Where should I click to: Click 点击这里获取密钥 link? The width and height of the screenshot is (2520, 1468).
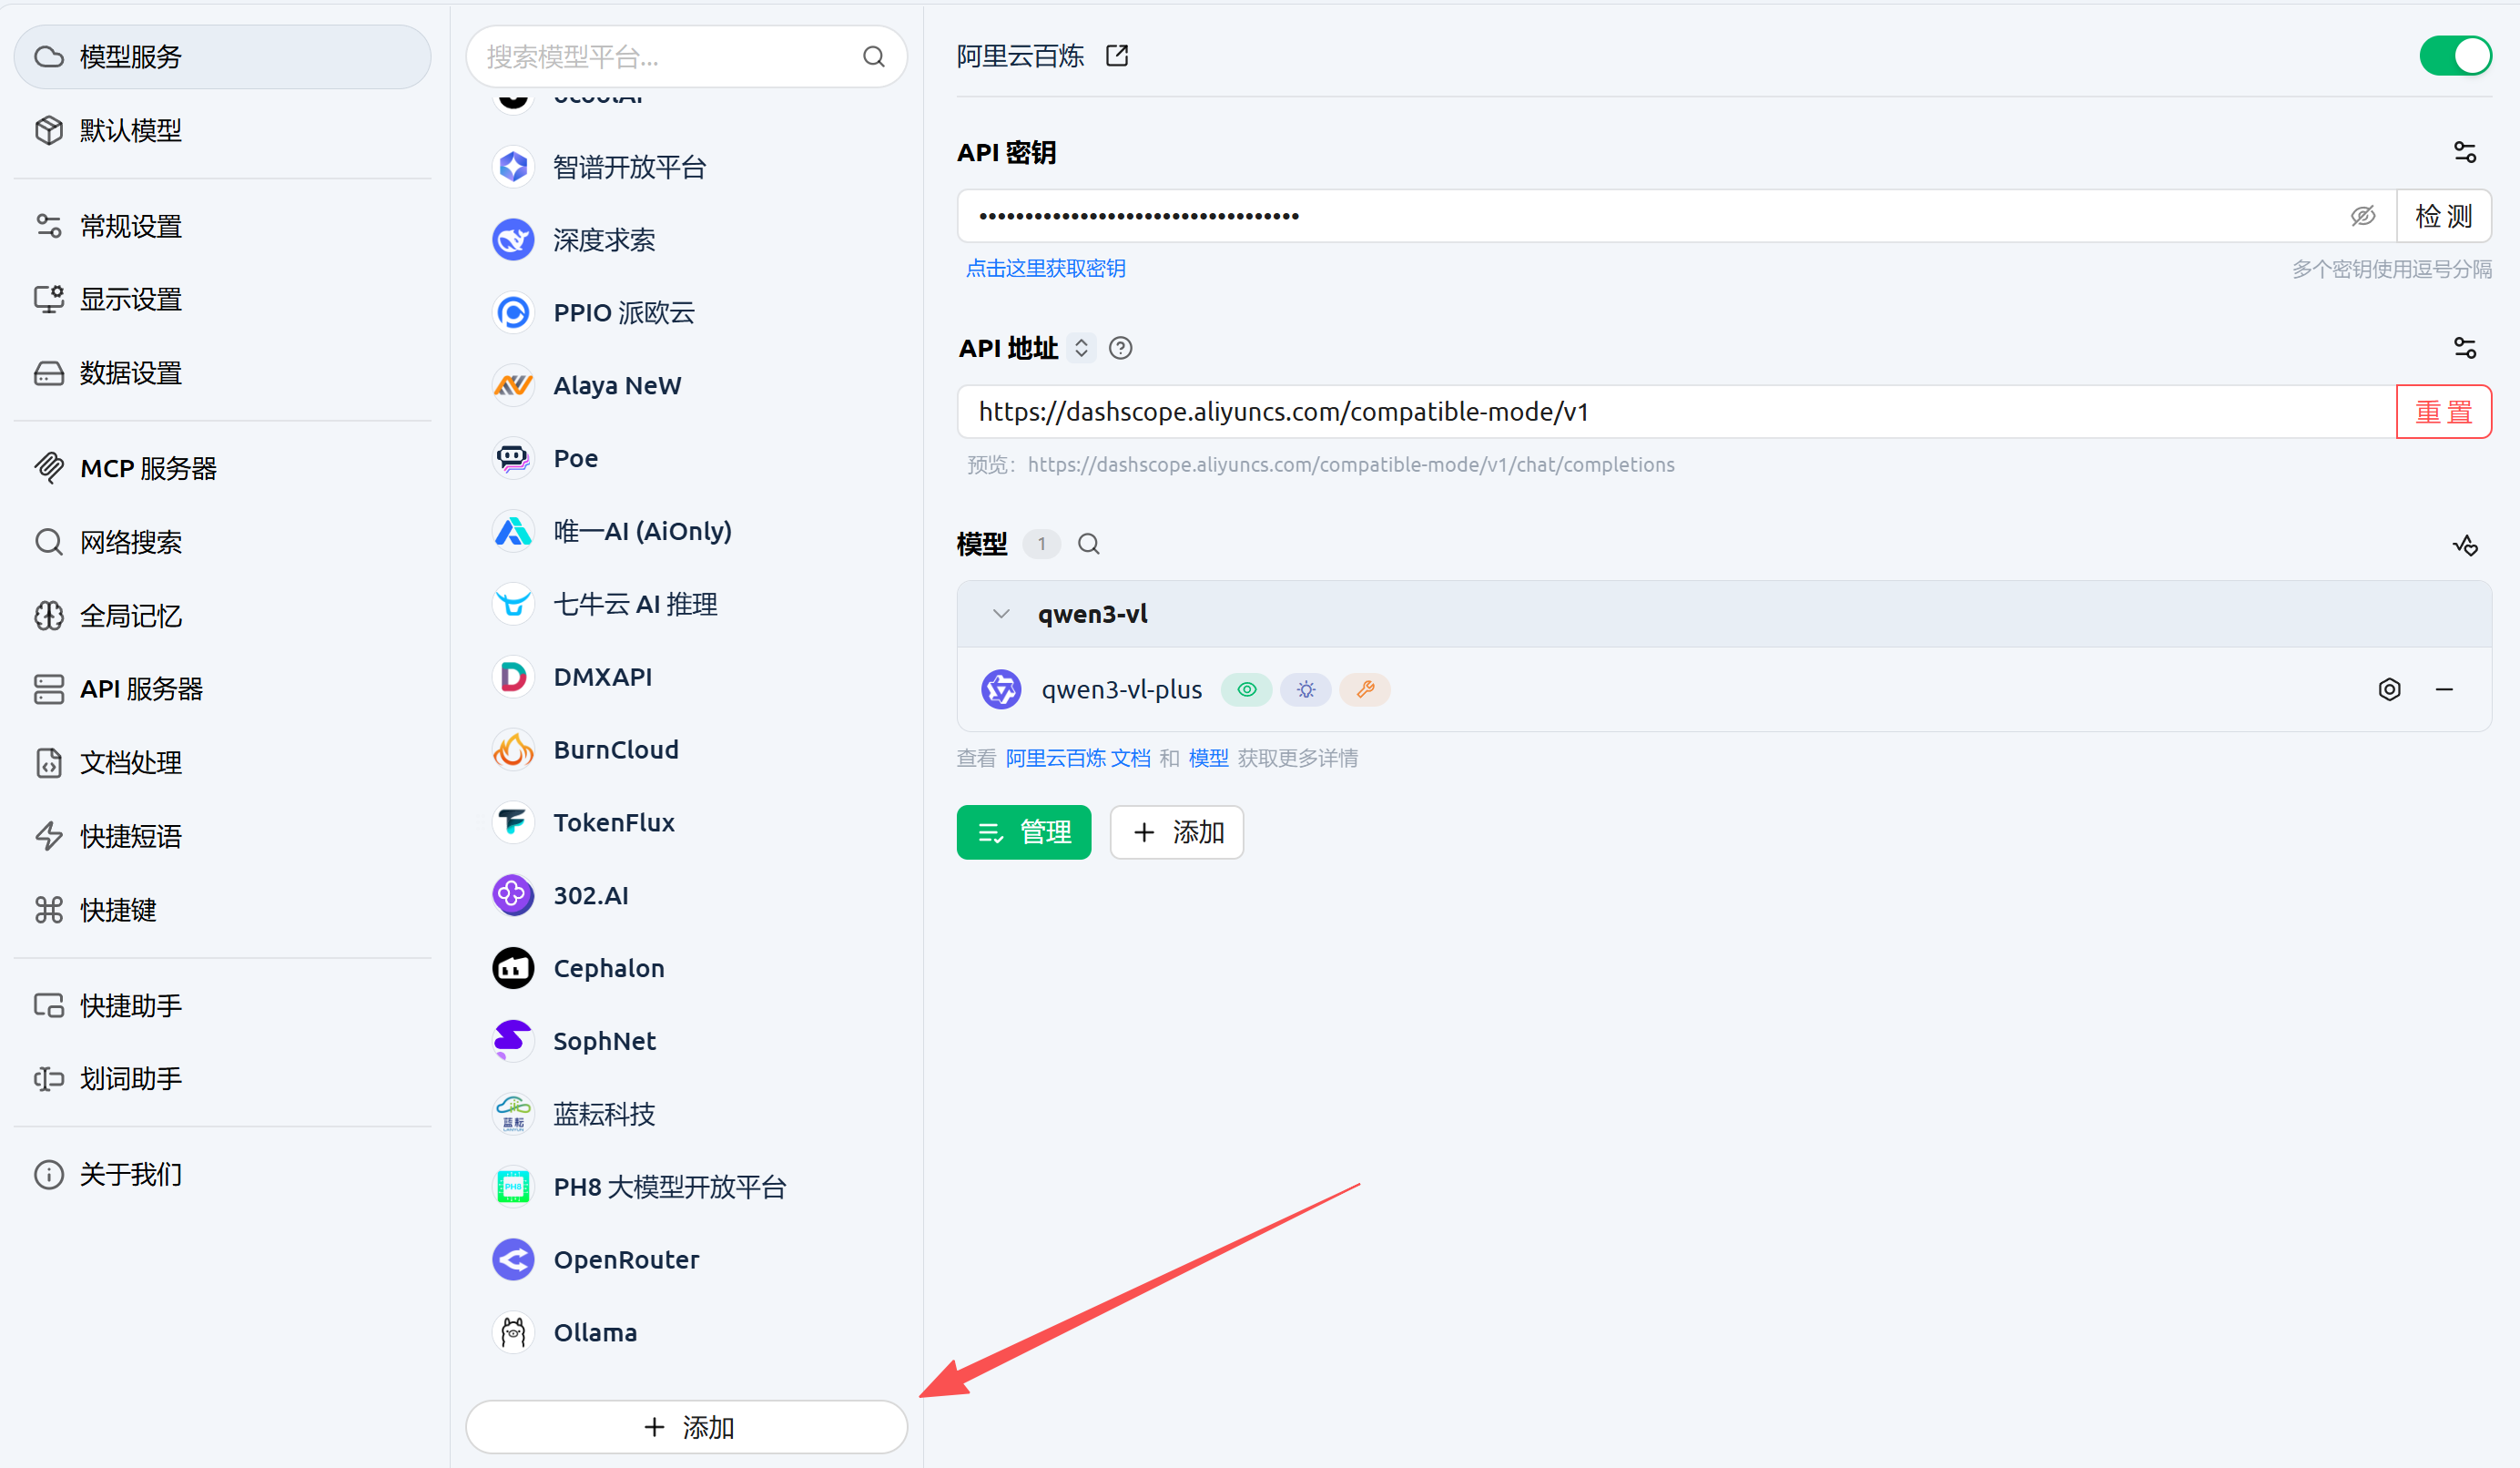click(x=1045, y=268)
